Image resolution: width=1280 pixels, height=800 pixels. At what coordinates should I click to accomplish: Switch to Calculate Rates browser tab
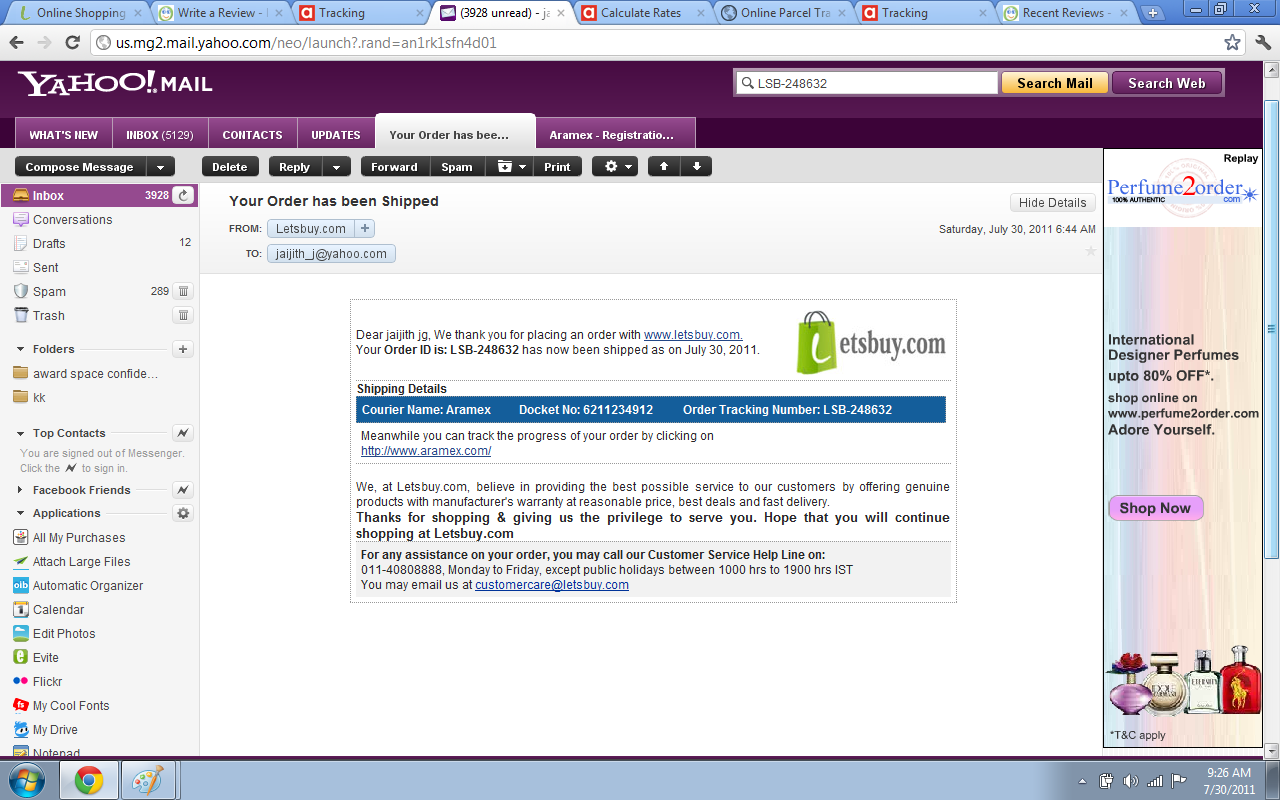(x=640, y=13)
